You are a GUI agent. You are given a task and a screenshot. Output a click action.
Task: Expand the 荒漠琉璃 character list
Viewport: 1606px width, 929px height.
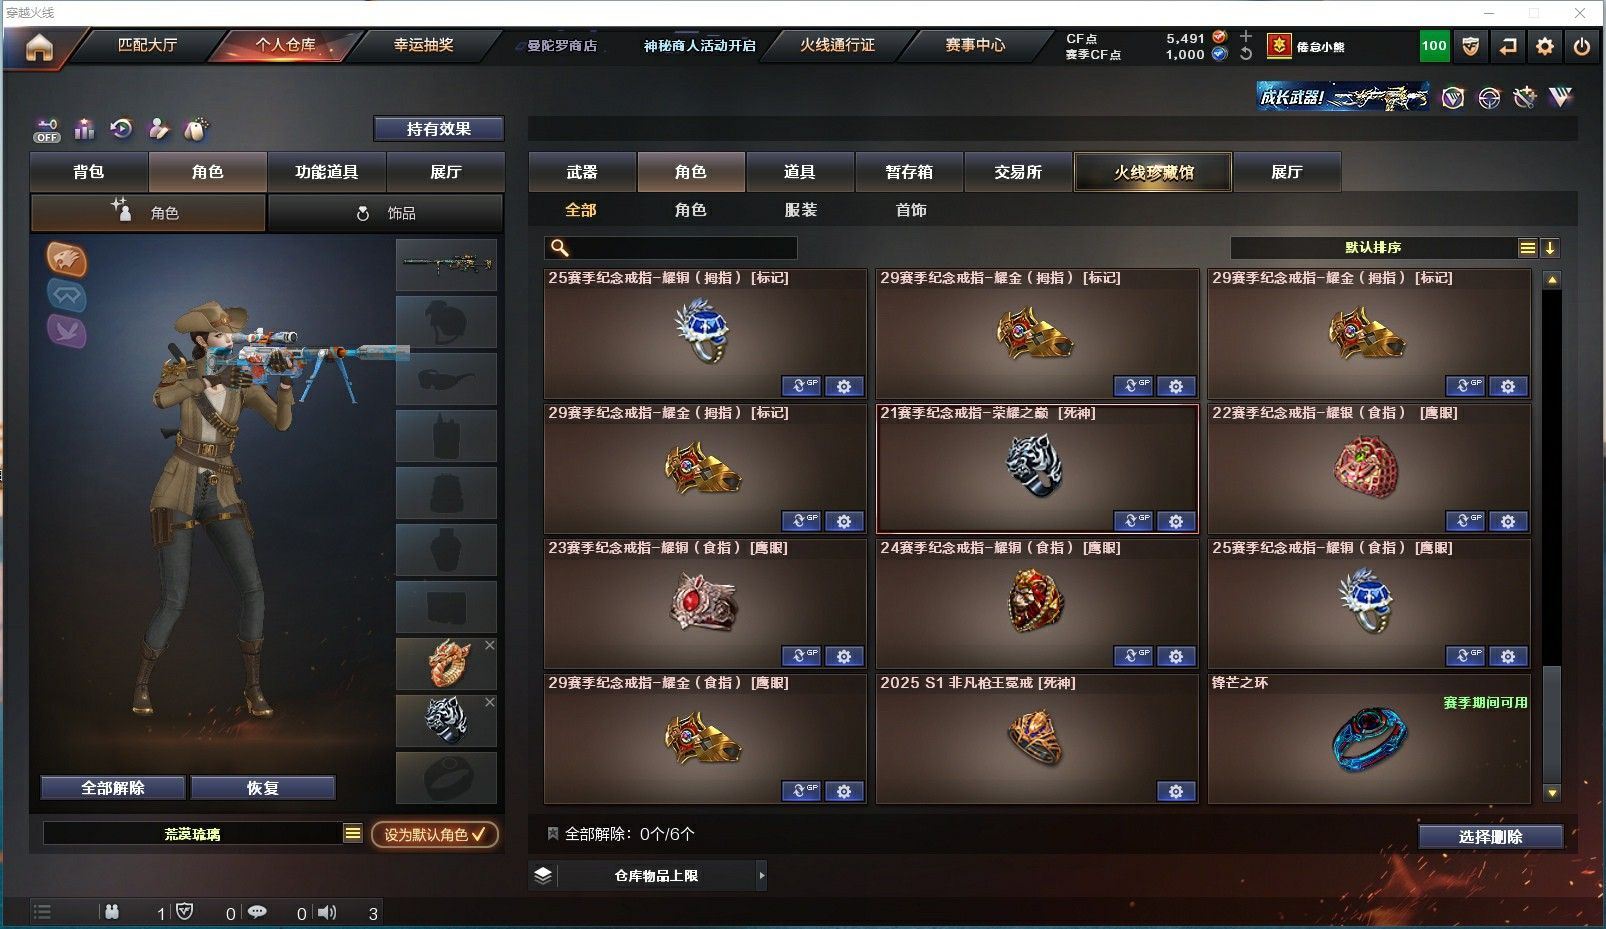pyautogui.click(x=353, y=833)
